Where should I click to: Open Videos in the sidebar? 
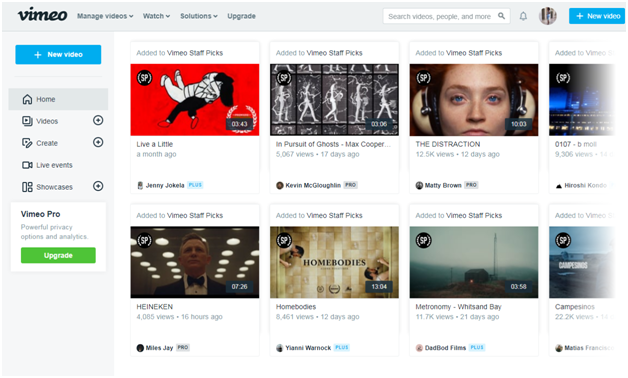[47, 121]
